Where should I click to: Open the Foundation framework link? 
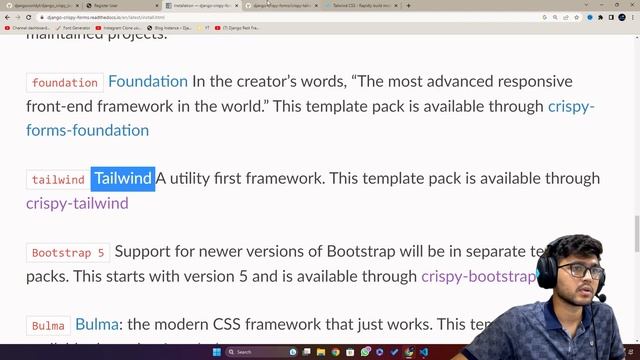pyautogui.click(x=148, y=82)
